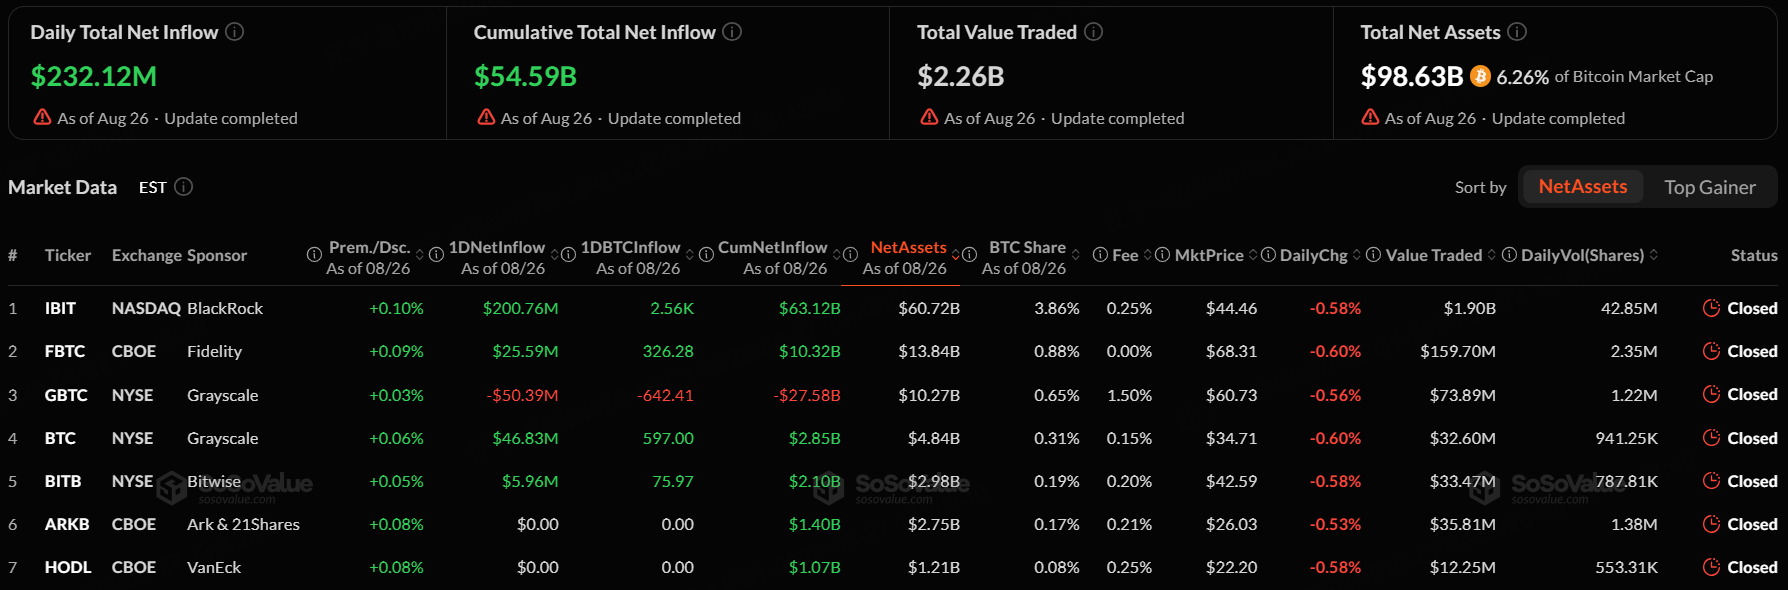This screenshot has width=1788, height=590.
Task: Click clock status icon in IBIT row
Action: click(x=1711, y=308)
